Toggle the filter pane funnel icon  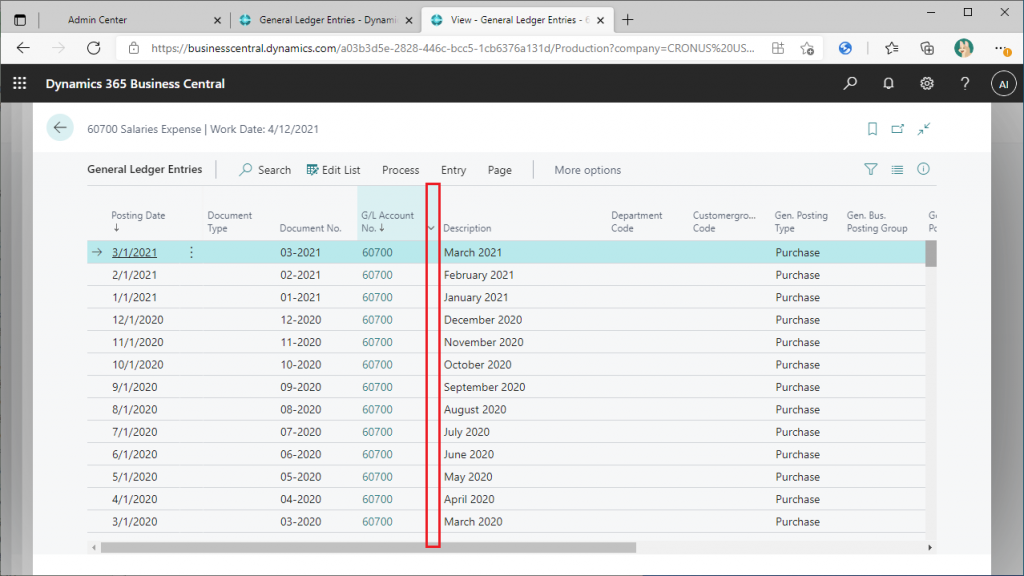[x=871, y=170]
